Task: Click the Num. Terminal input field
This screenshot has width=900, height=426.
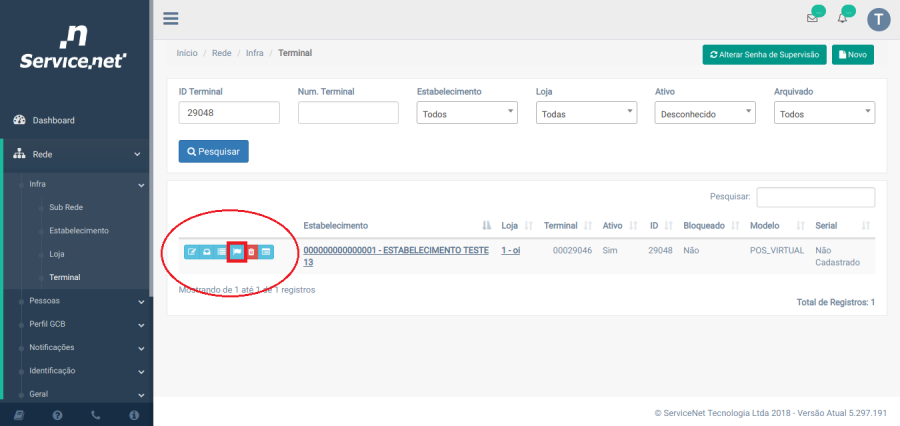Action: (x=348, y=114)
